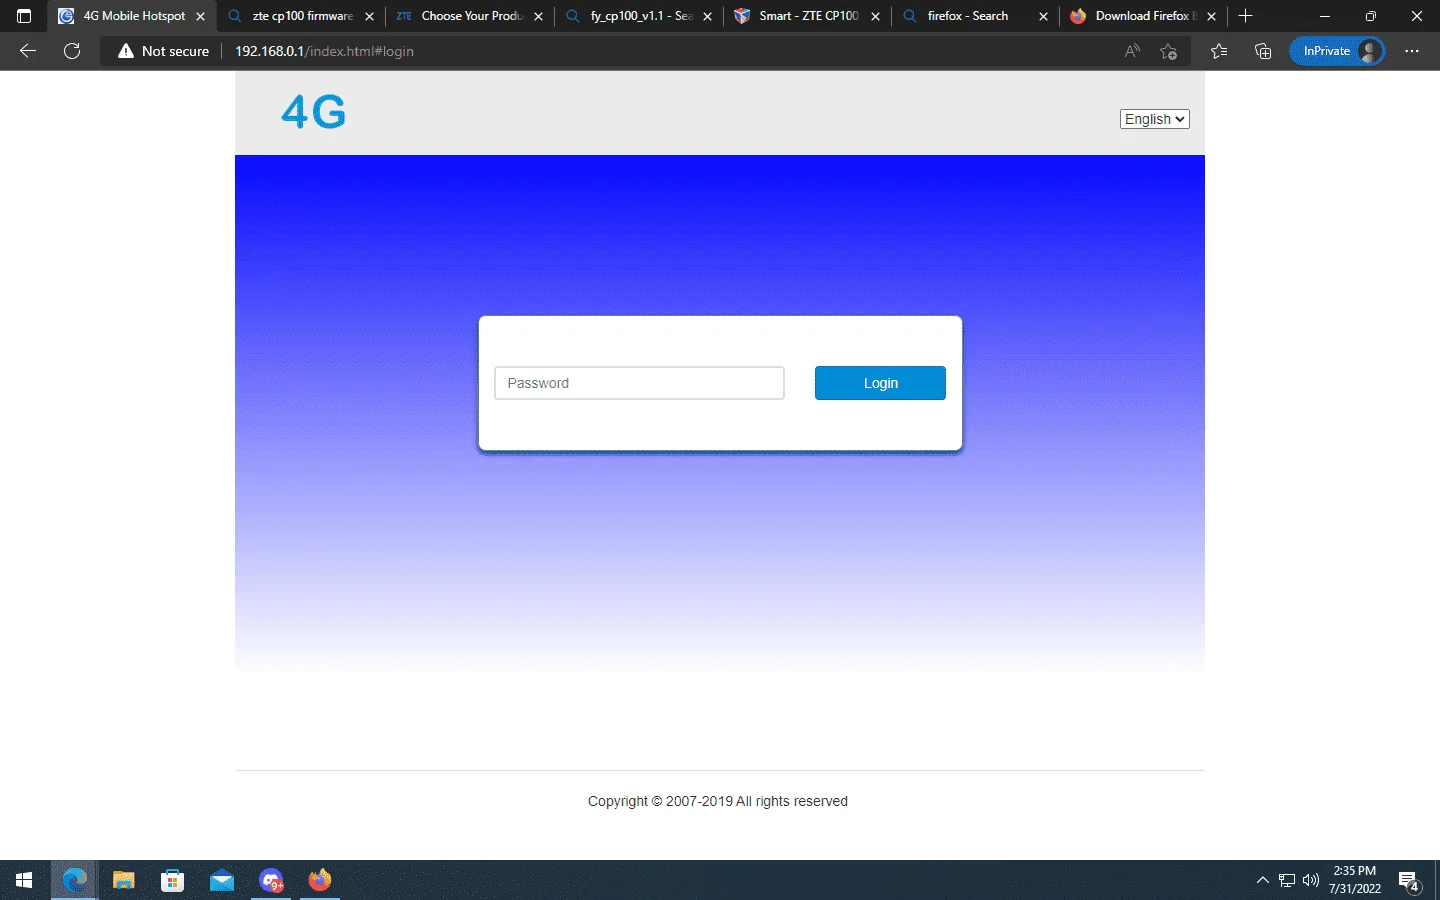
Task: Open the English language dropdown
Action: (1154, 119)
